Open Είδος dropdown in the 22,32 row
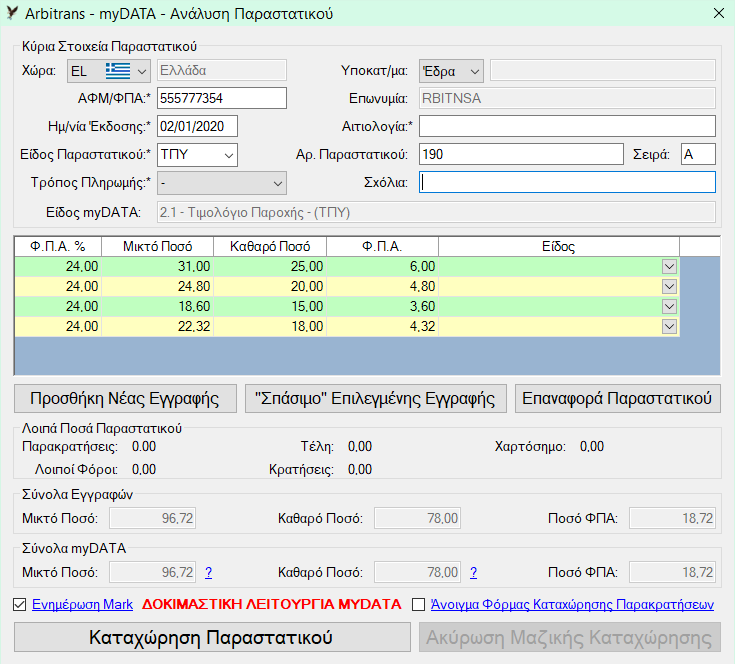 pyautogui.click(x=669, y=327)
